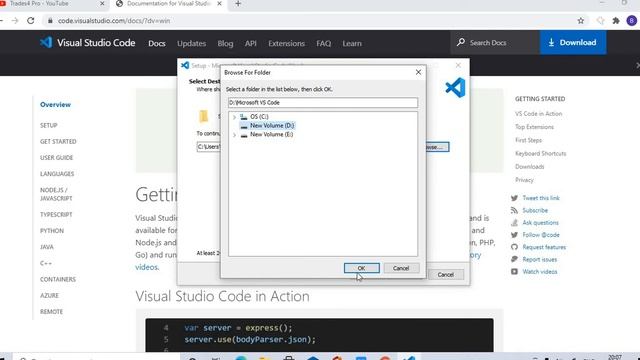Click the search magnifier icon
Screen dimensions: 640x360
[461, 42]
